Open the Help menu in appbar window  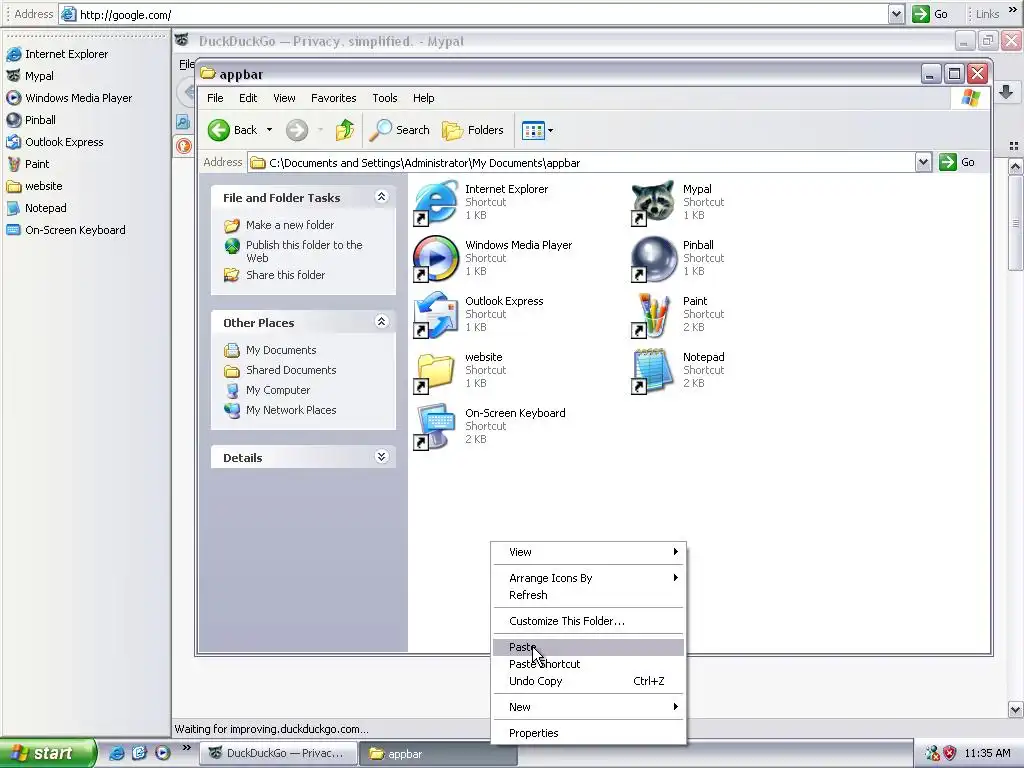tap(423, 98)
